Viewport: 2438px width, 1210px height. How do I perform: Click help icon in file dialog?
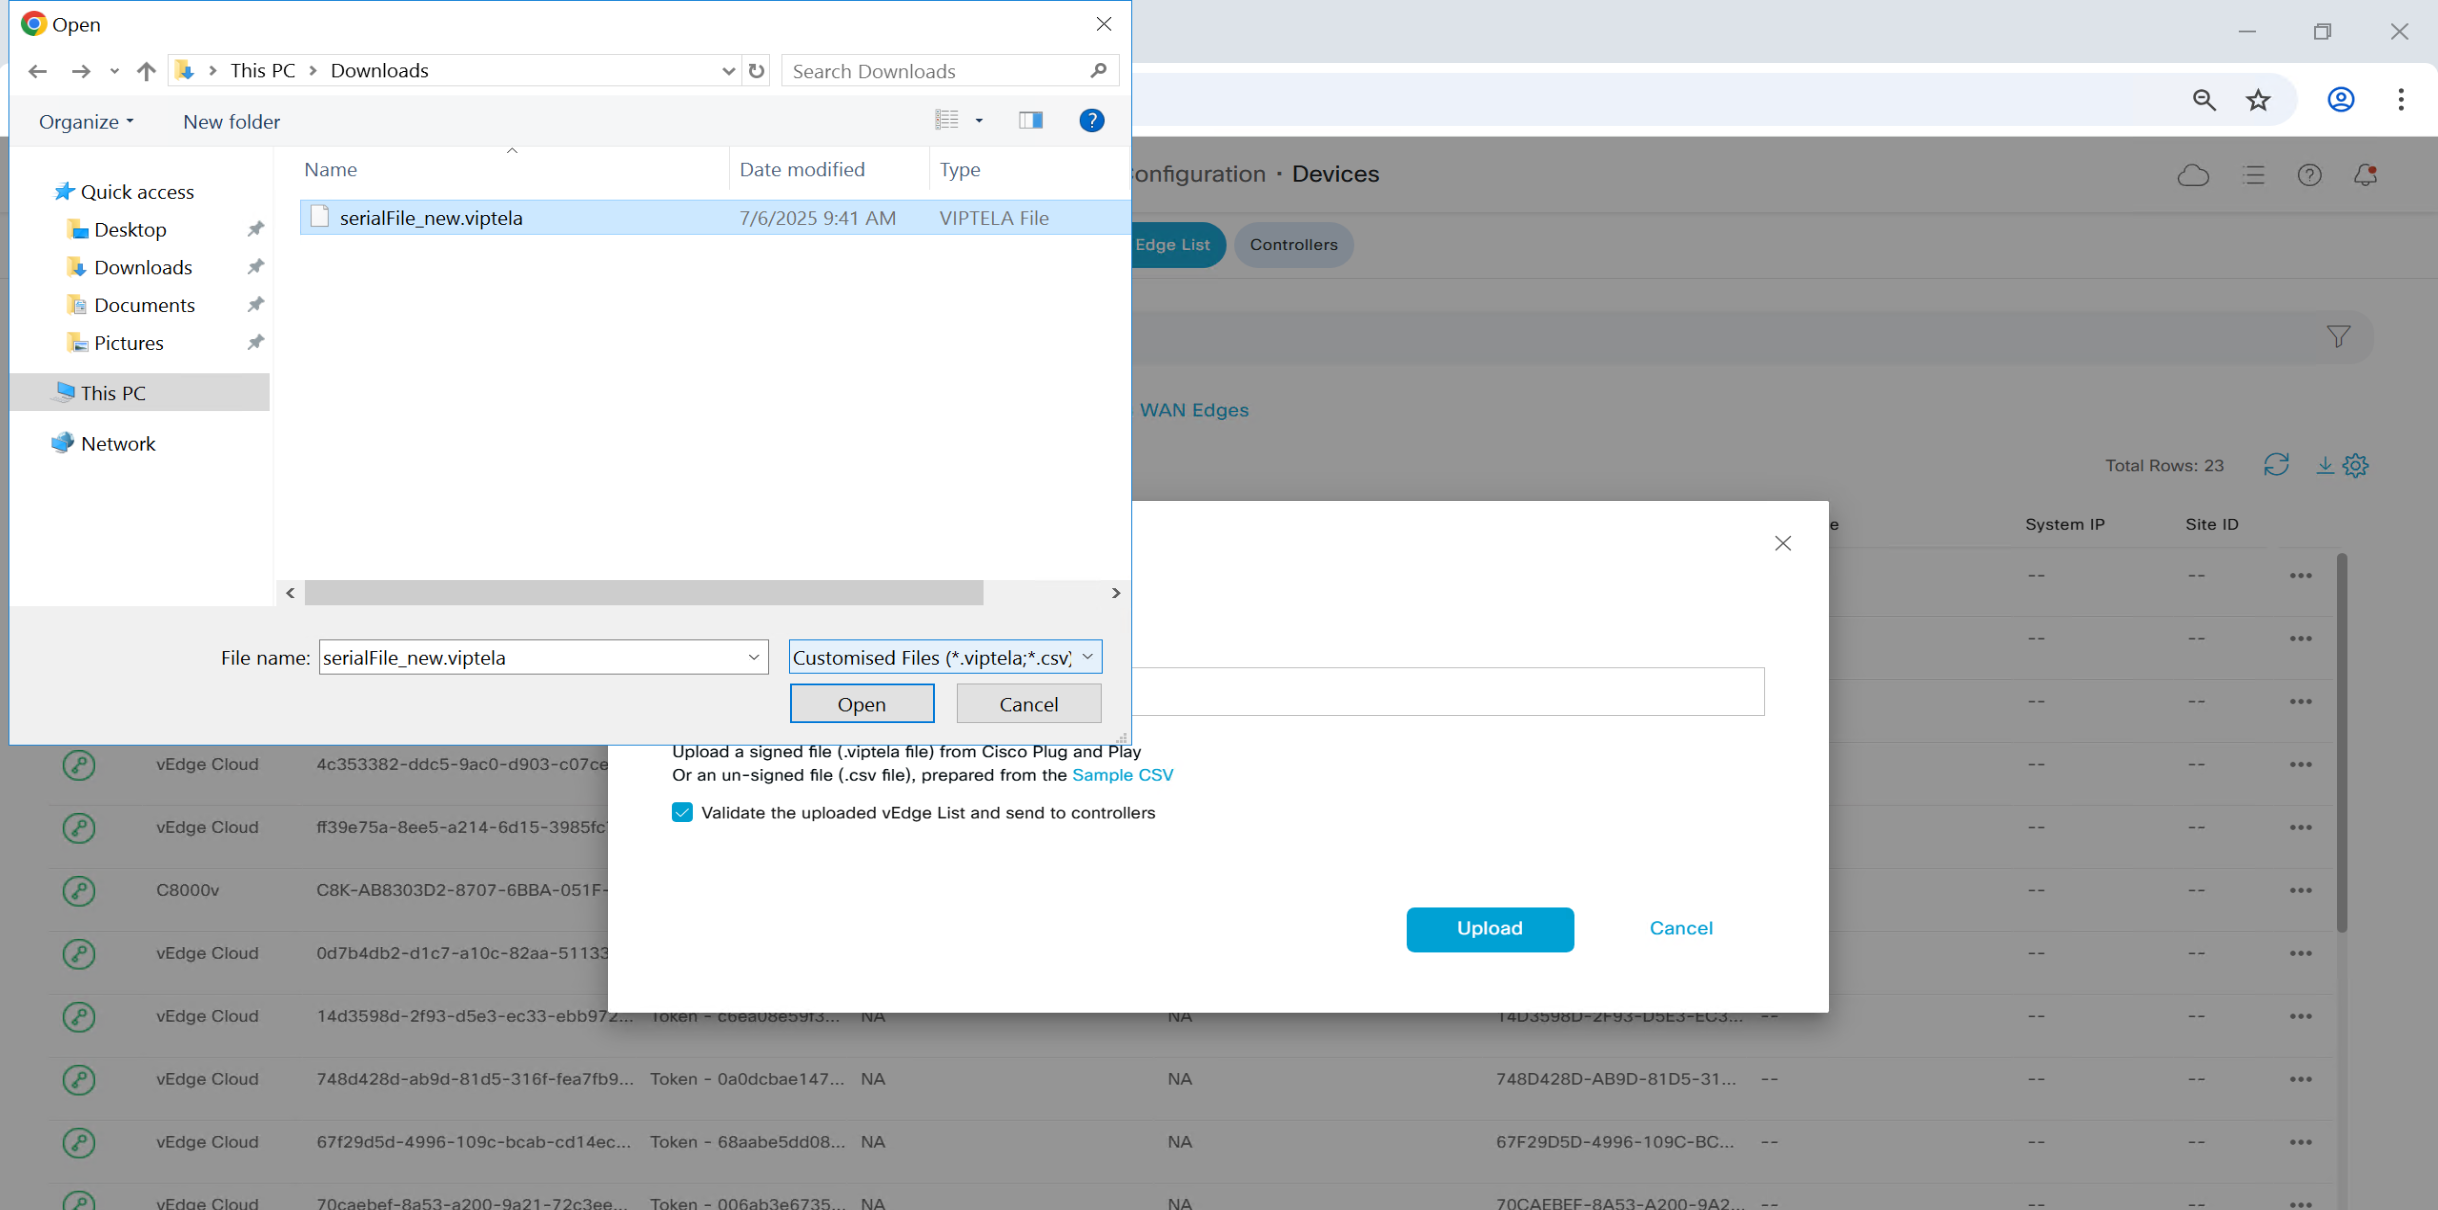point(1091,121)
